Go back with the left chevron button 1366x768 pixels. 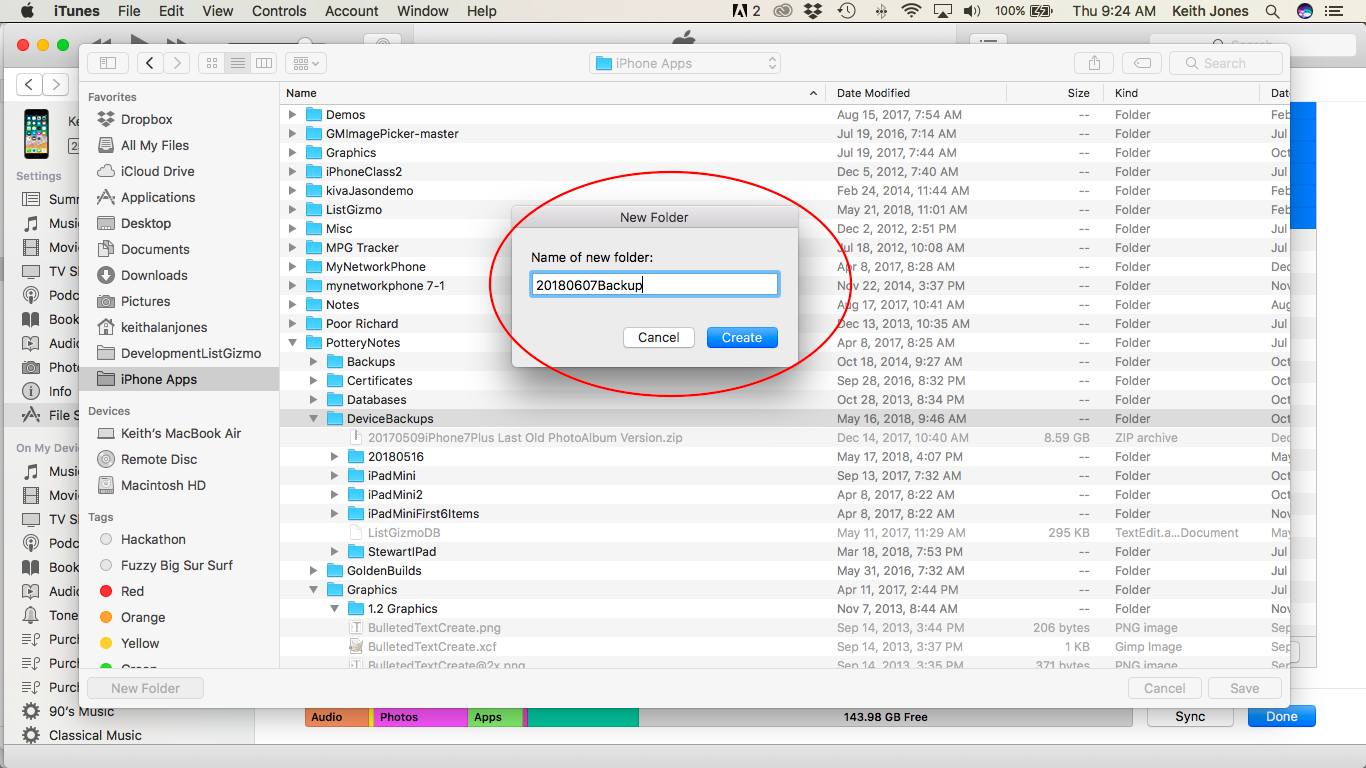[x=150, y=63]
